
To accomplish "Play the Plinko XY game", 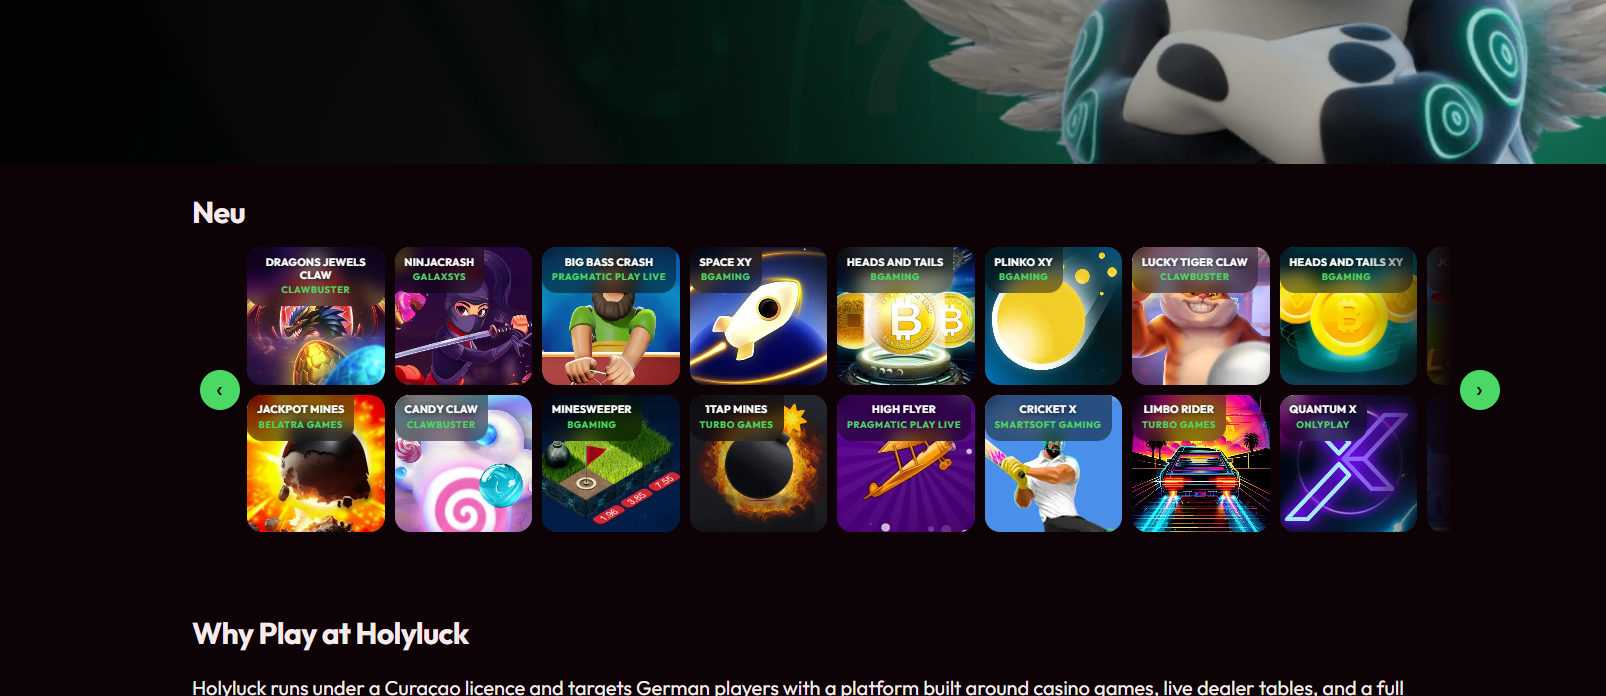I will (x=1053, y=316).
